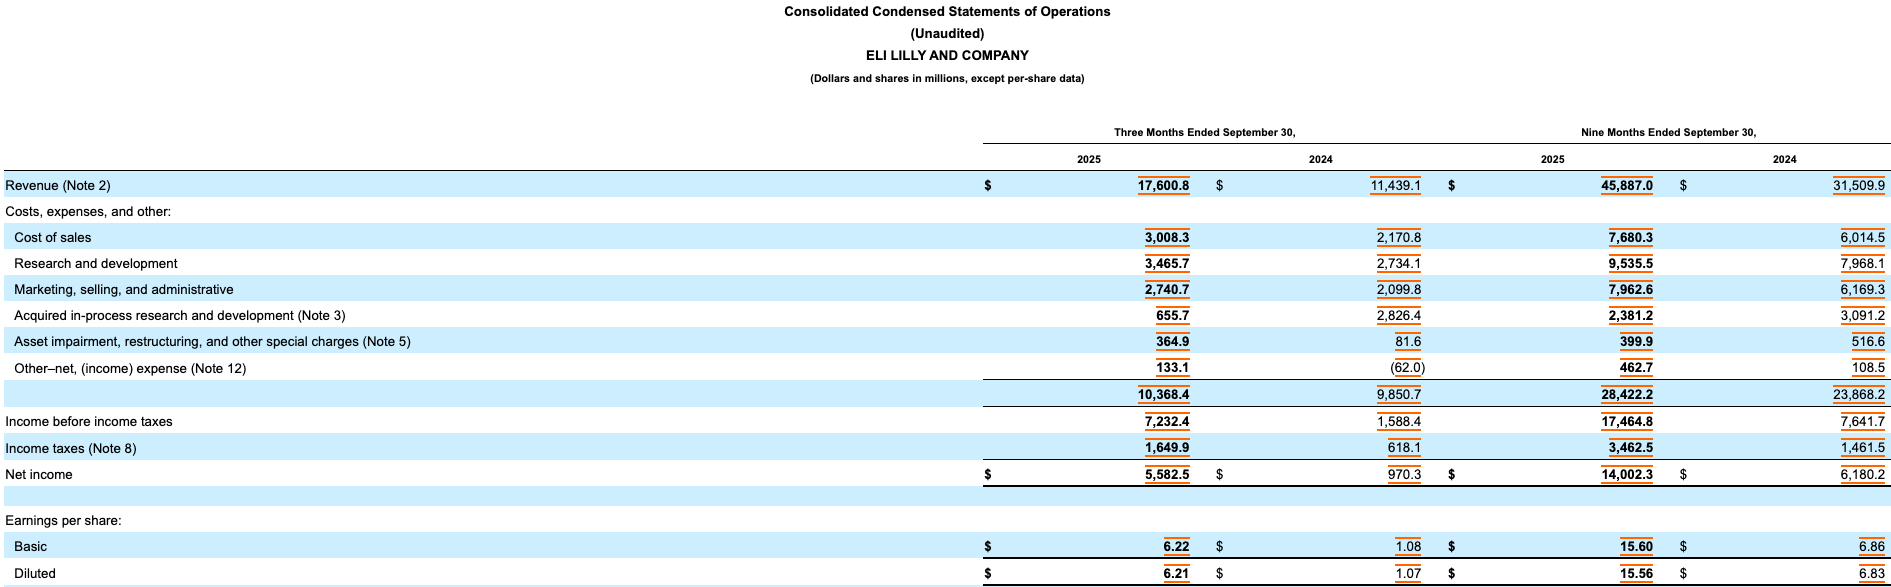
Task: Click the 17,600.8 revenue value
Action: pos(1163,185)
